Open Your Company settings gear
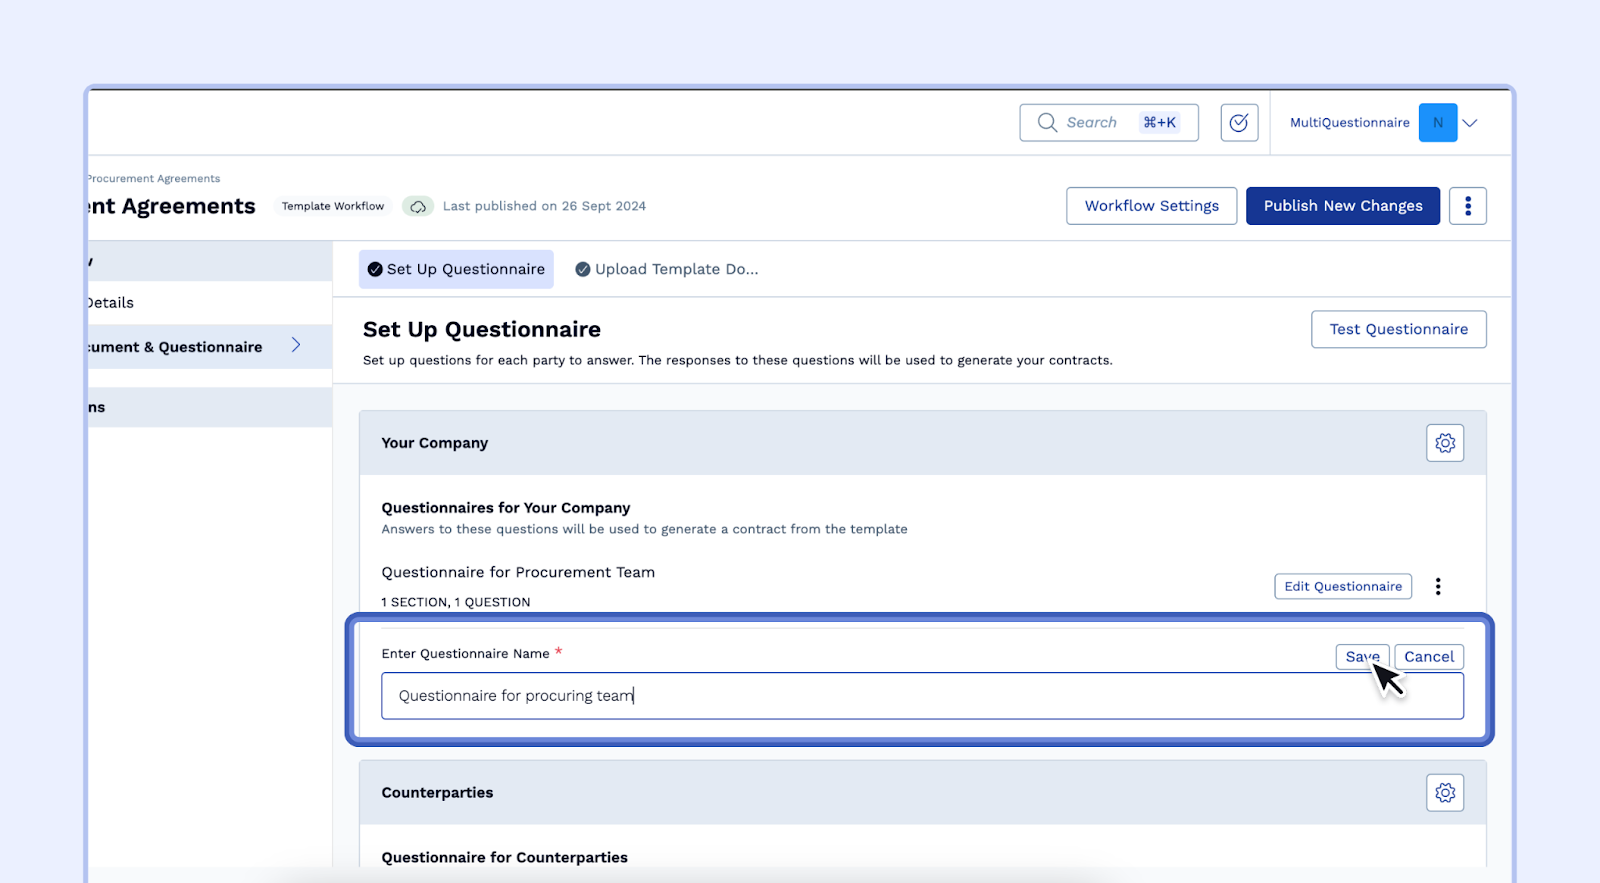Viewport: 1600px width, 883px height. pyautogui.click(x=1444, y=443)
